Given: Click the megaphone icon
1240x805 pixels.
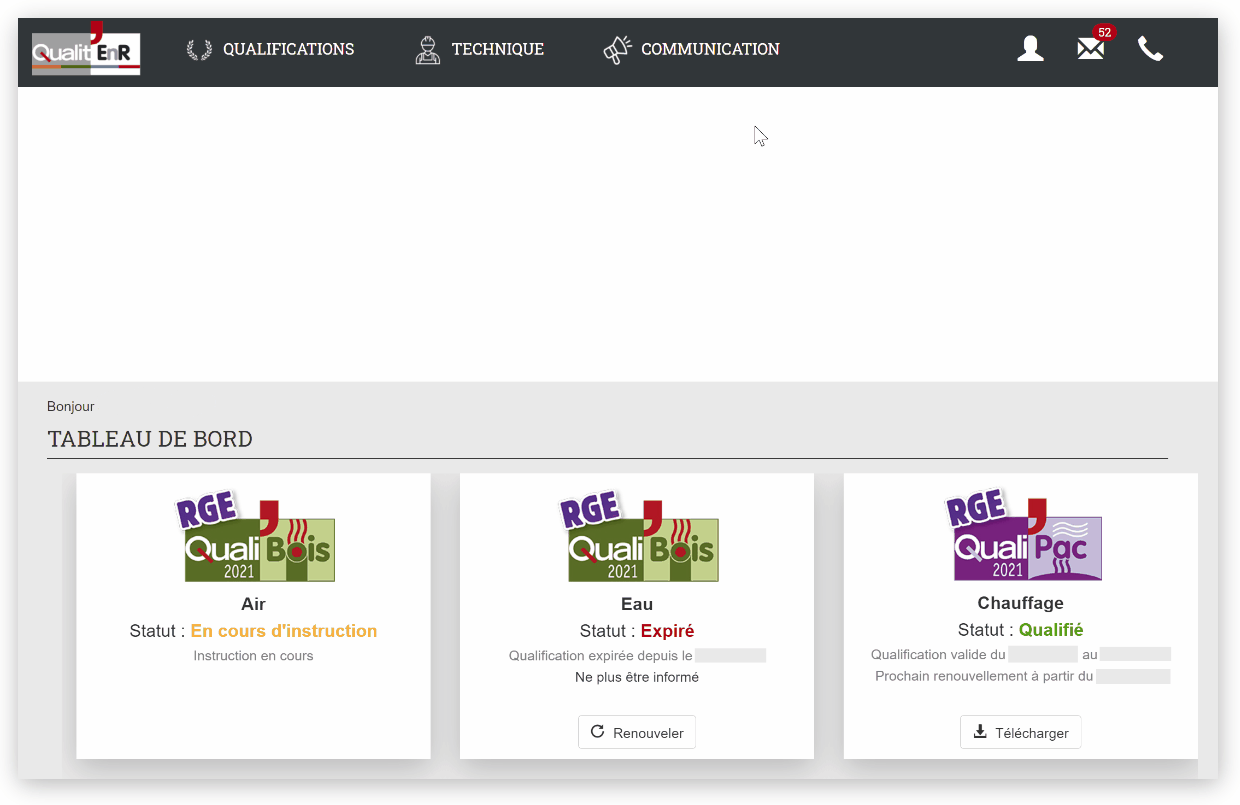Looking at the screenshot, I should pos(617,50).
